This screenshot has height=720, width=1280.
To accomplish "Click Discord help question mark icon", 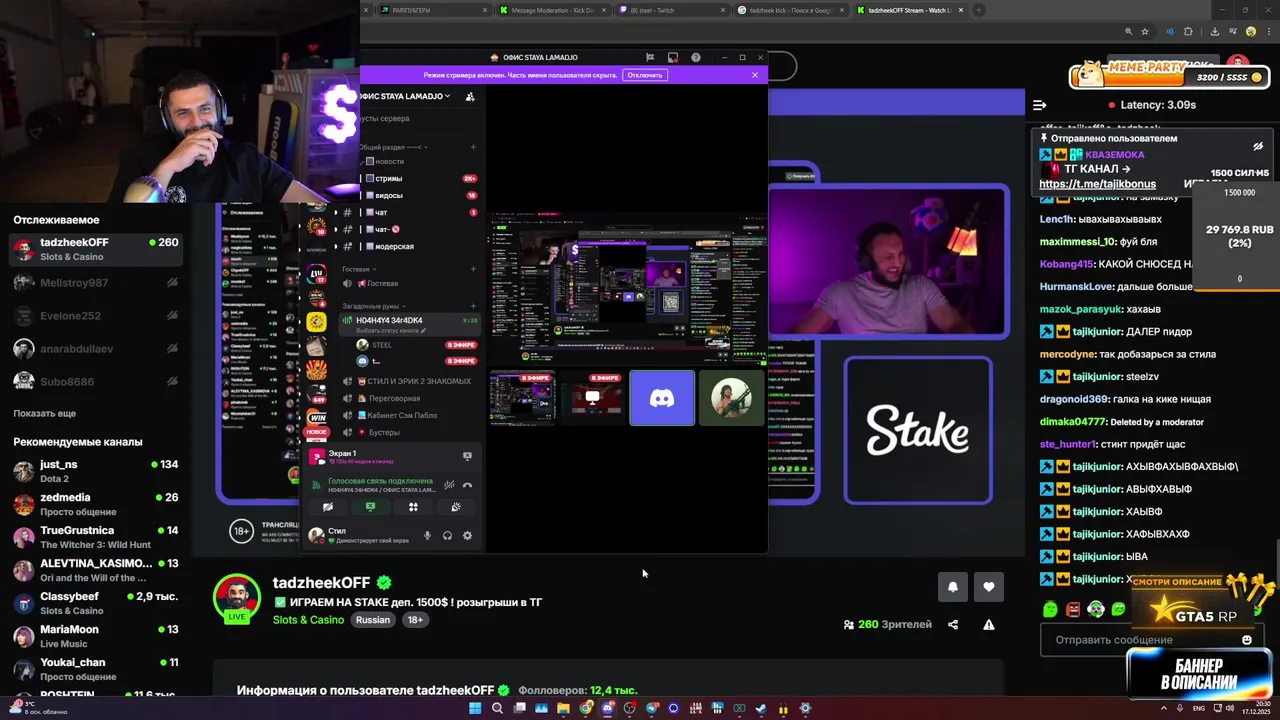I will [696, 57].
